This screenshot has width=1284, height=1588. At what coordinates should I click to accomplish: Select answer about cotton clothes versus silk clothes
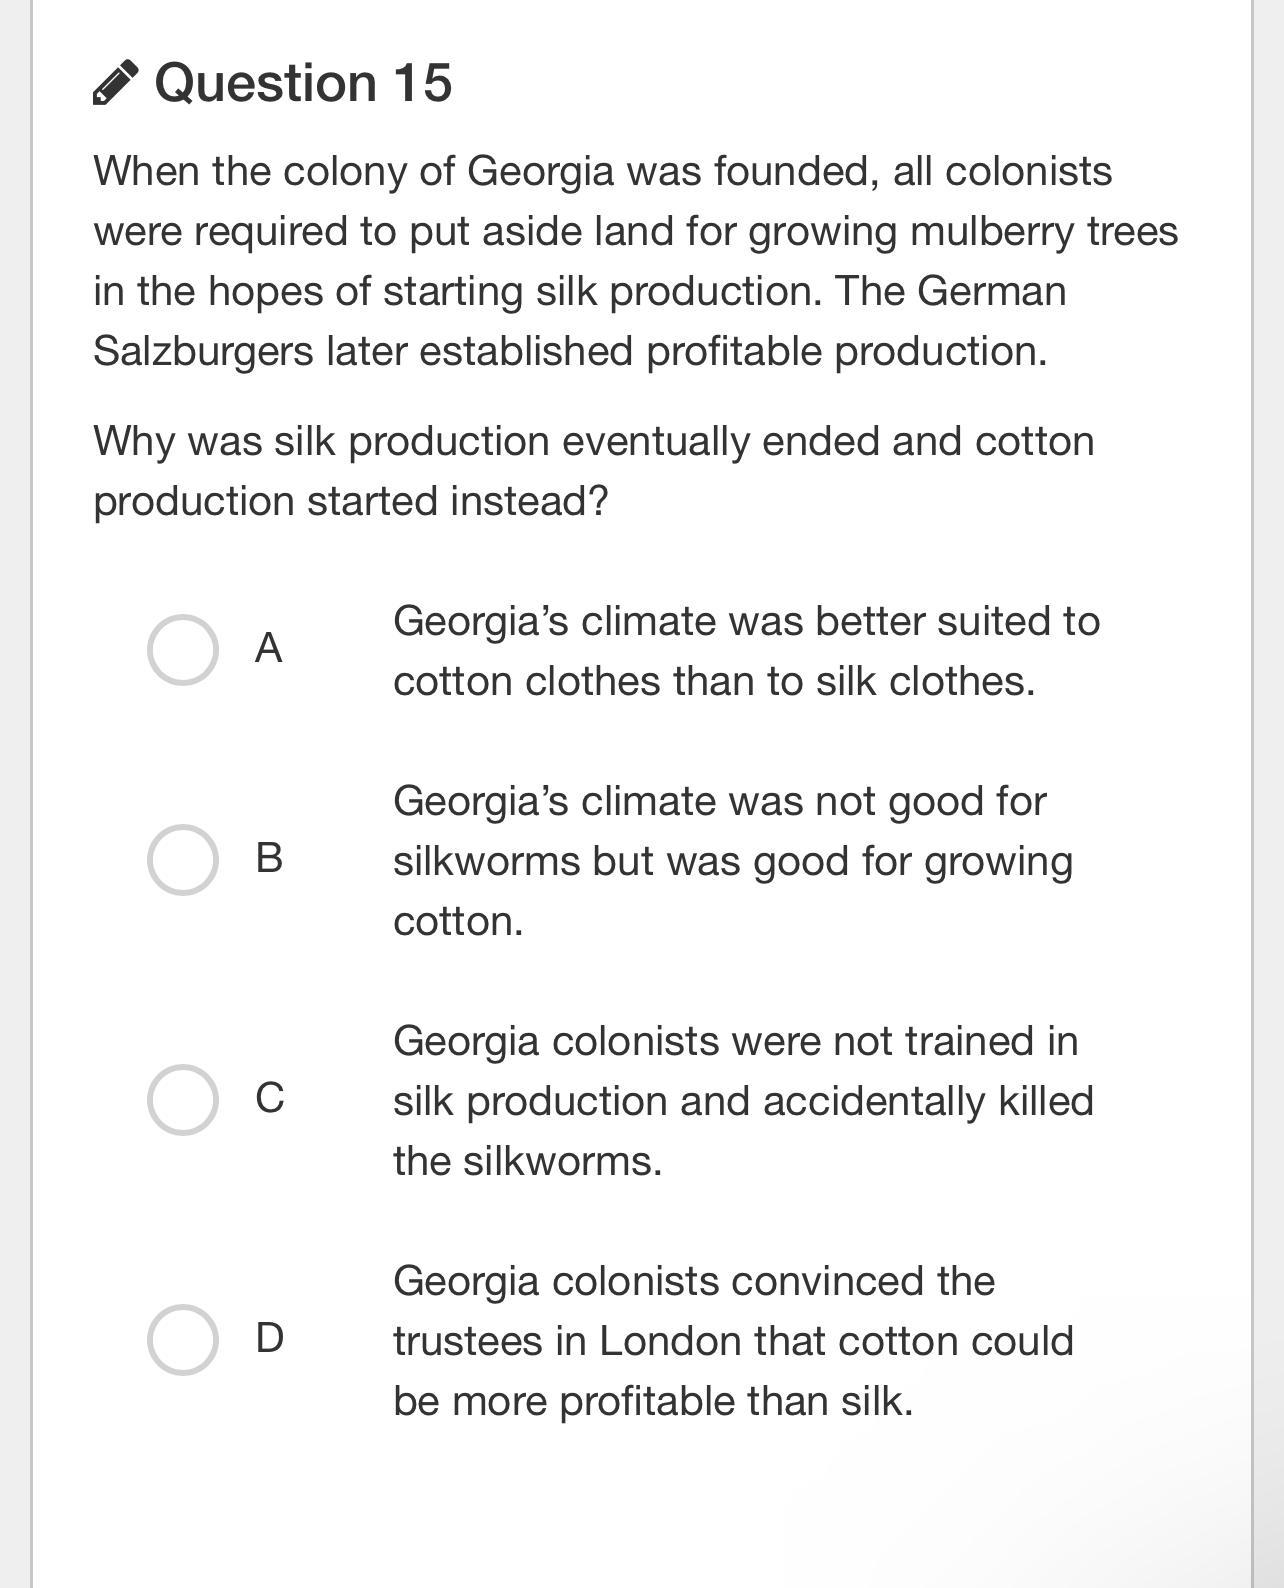click(746, 651)
